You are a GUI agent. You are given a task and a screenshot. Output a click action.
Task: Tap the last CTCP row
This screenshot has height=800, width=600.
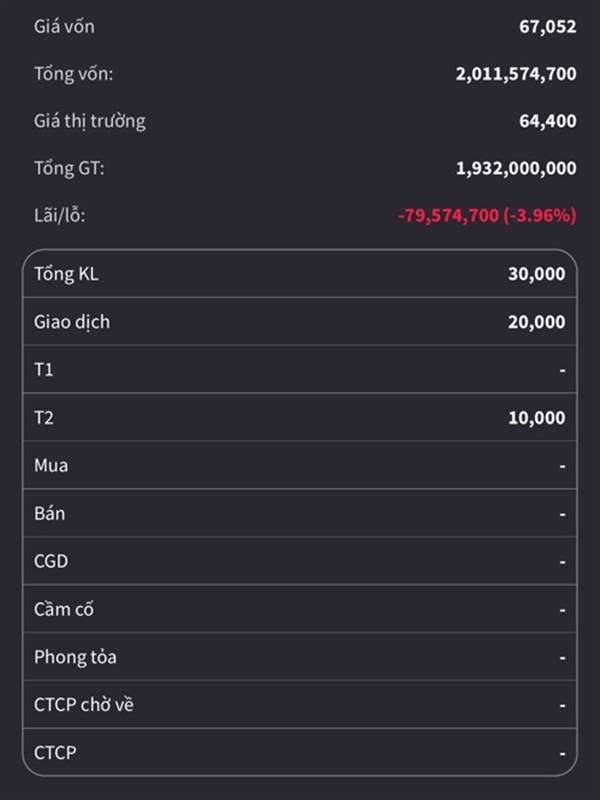(x=300, y=753)
